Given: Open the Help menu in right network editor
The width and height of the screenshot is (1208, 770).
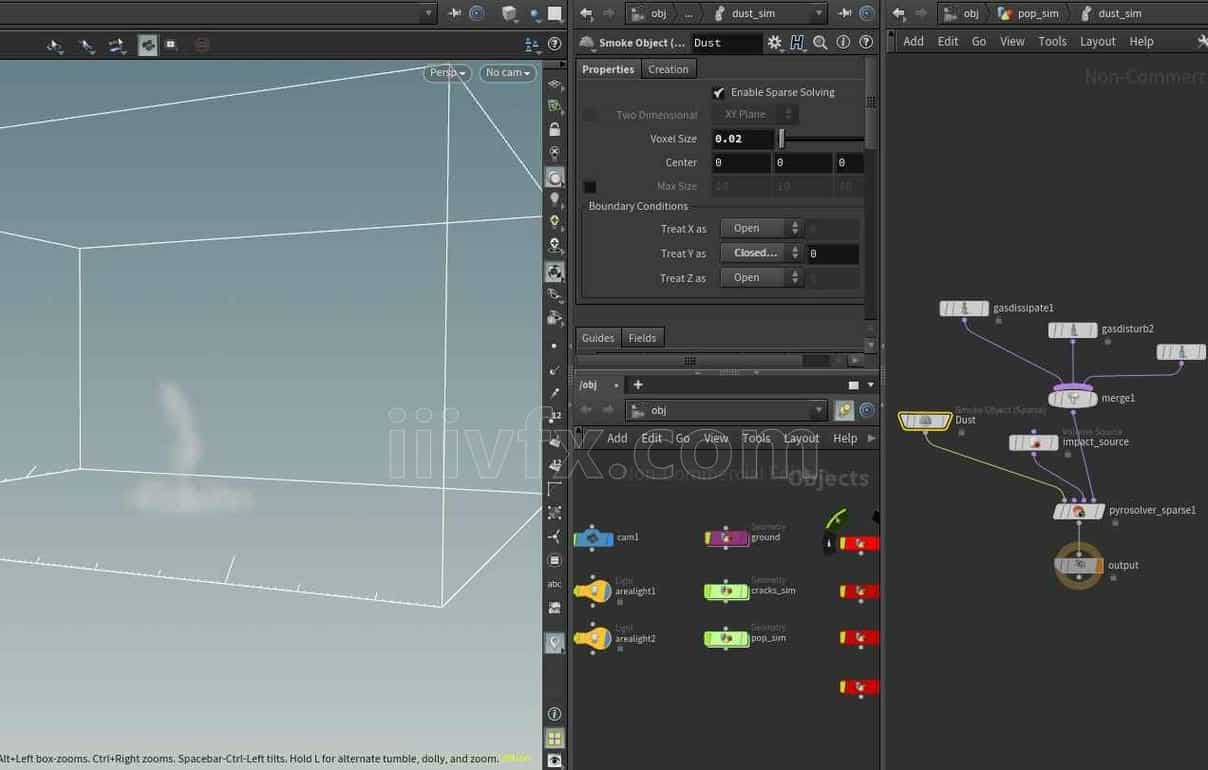Looking at the screenshot, I should click(1141, 41).
